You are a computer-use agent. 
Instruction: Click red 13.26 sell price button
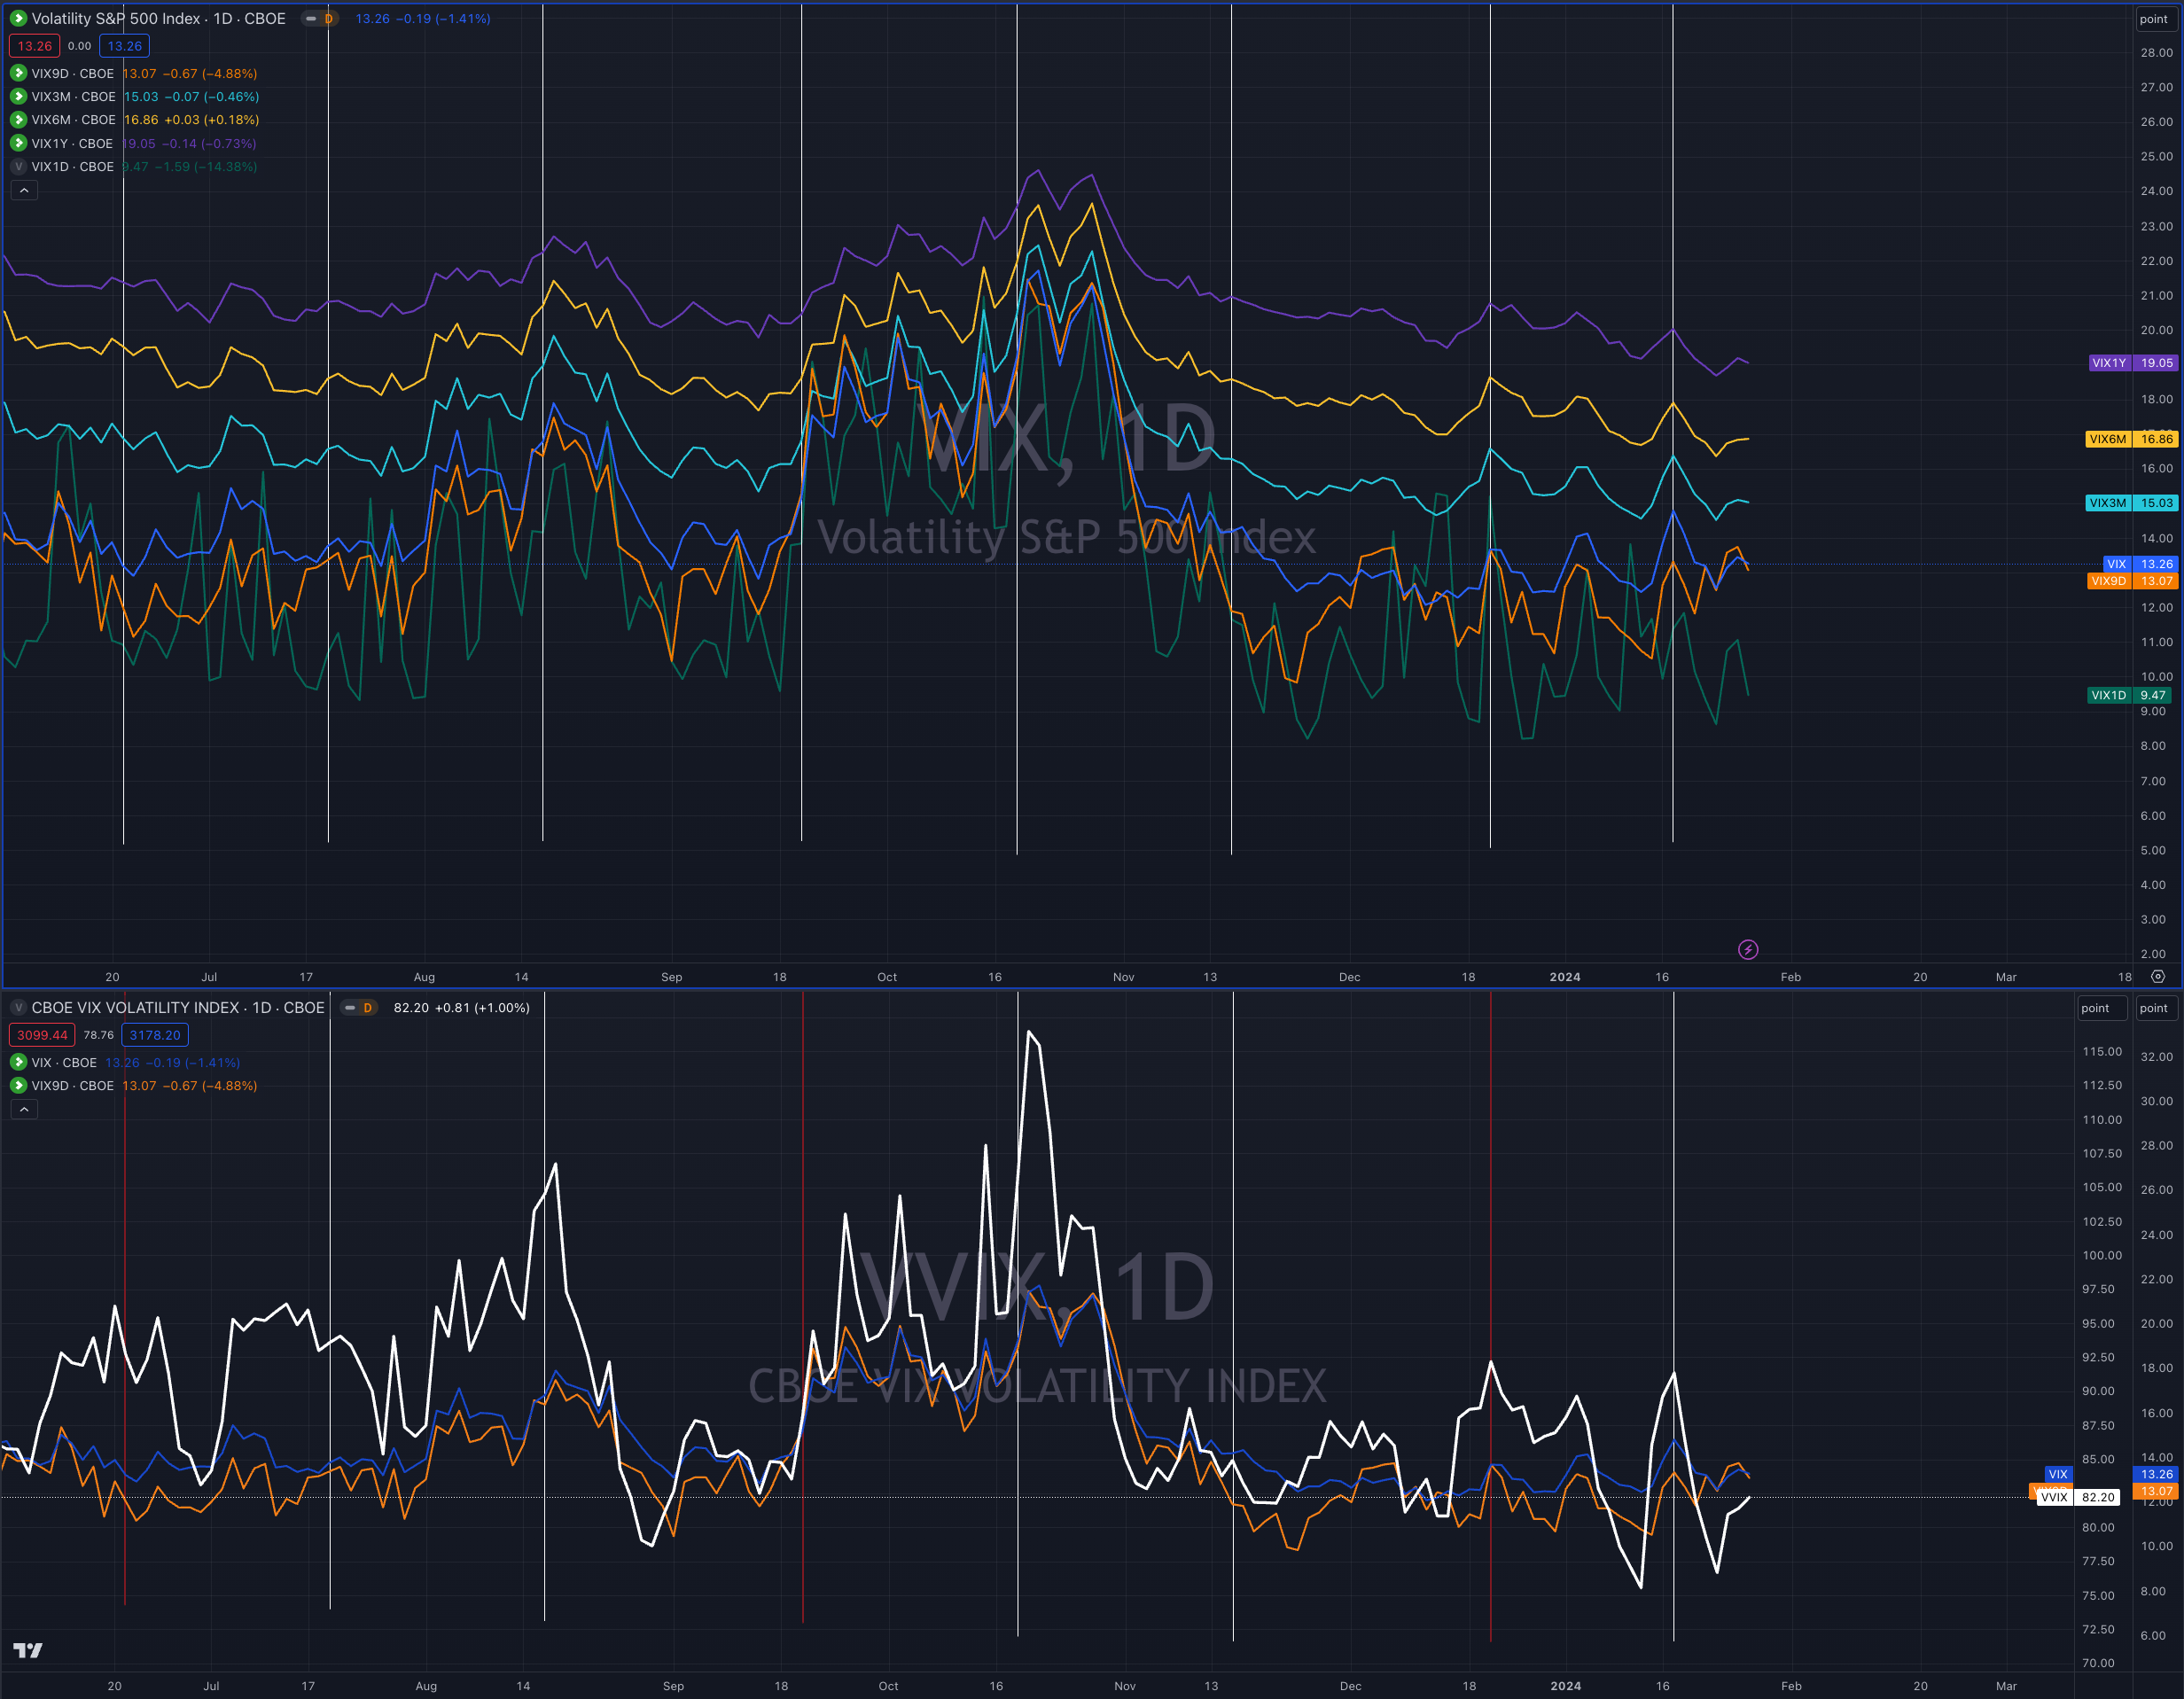pos(35,46)
